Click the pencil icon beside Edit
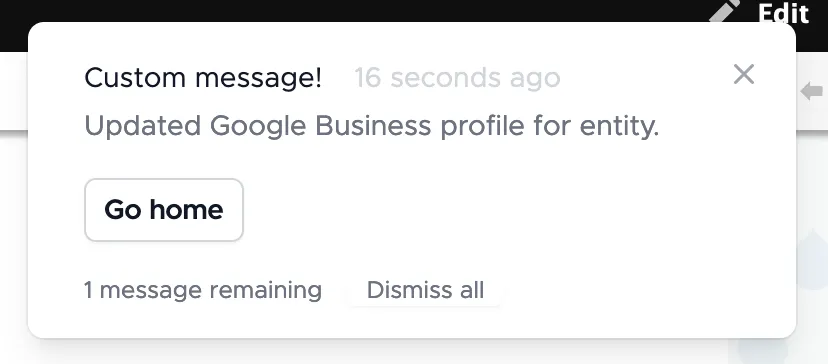 (x=726, y=11)
